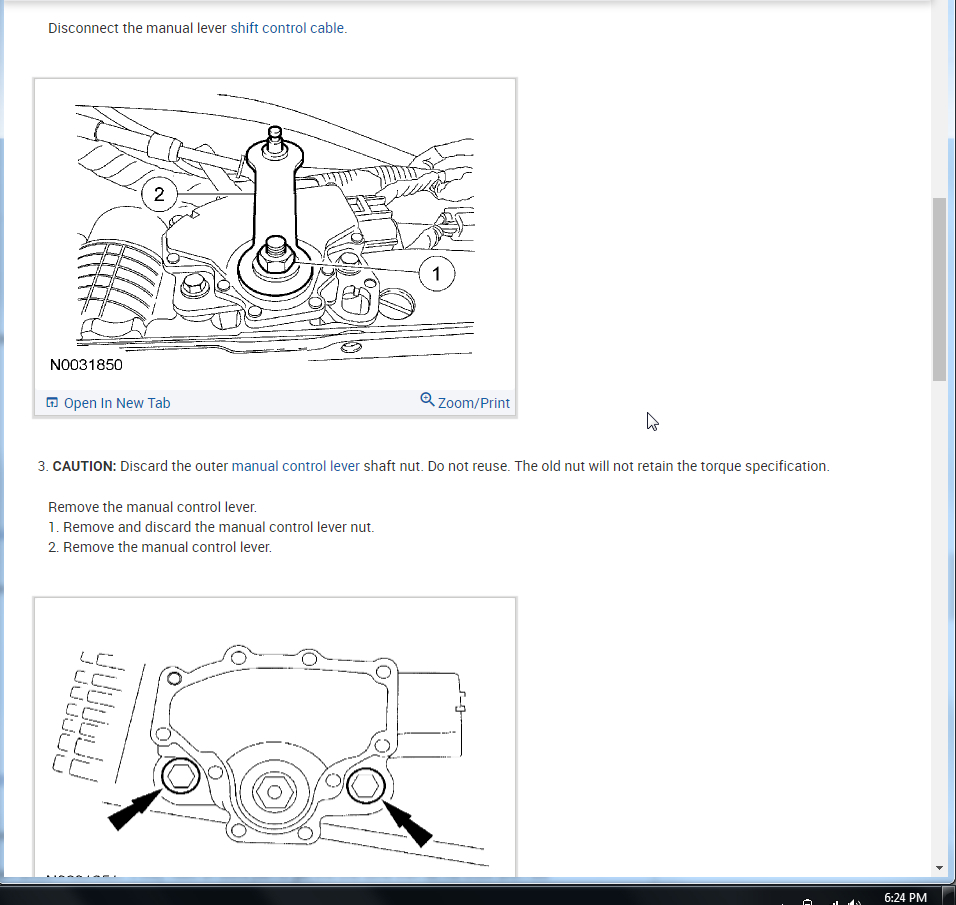Viewport: 956px width, 905px height.
Task: Open the volume speaker tray icon
Action: (x=854, y=901)
